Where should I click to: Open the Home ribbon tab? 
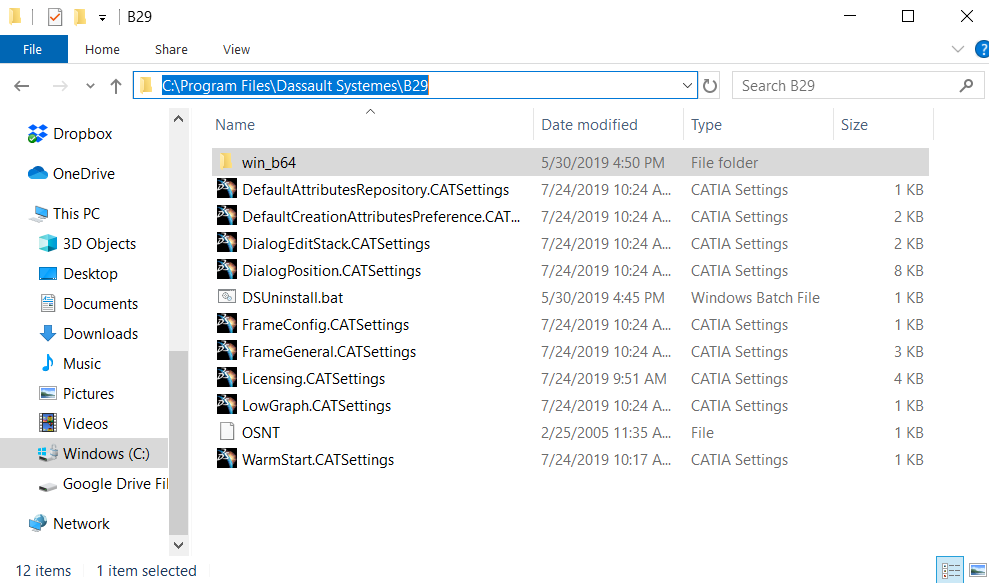(x=102, y=49)
